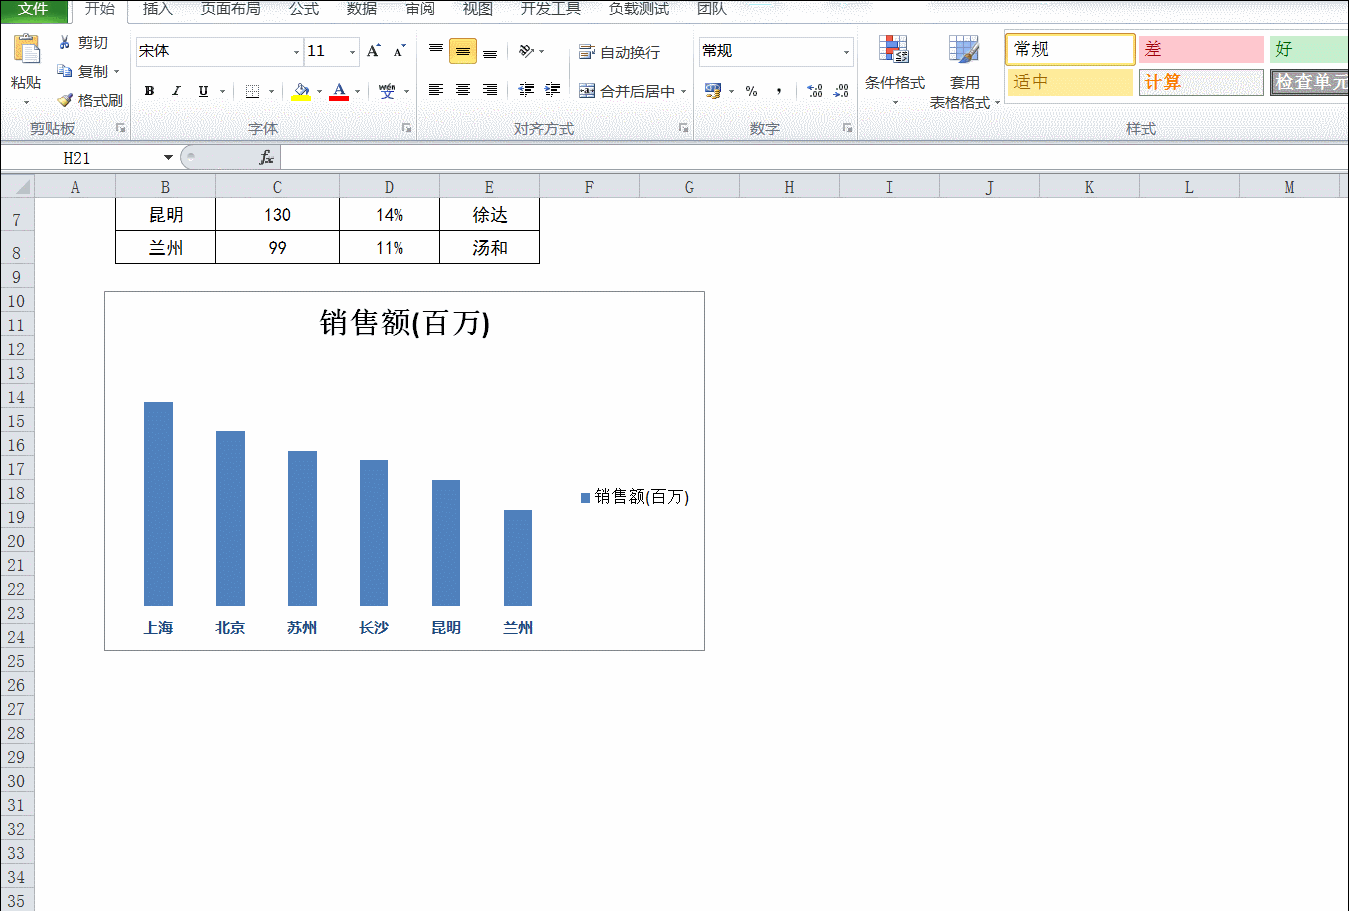This screenshot has width=1349, height=911.
Task: Select the 上海 bar in the chart
Action: (158, 504)
